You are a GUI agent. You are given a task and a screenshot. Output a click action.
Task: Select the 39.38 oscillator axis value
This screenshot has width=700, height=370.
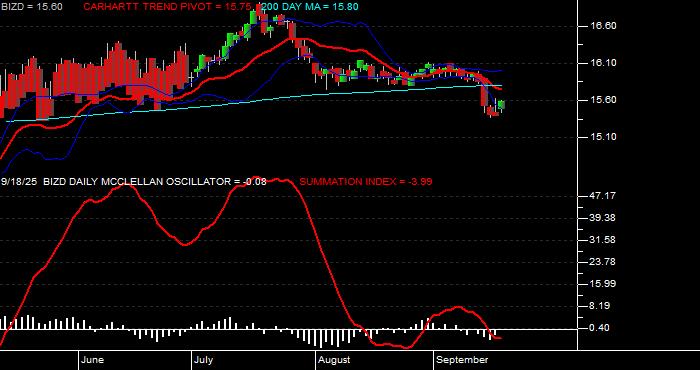click(x=603, y=218)
